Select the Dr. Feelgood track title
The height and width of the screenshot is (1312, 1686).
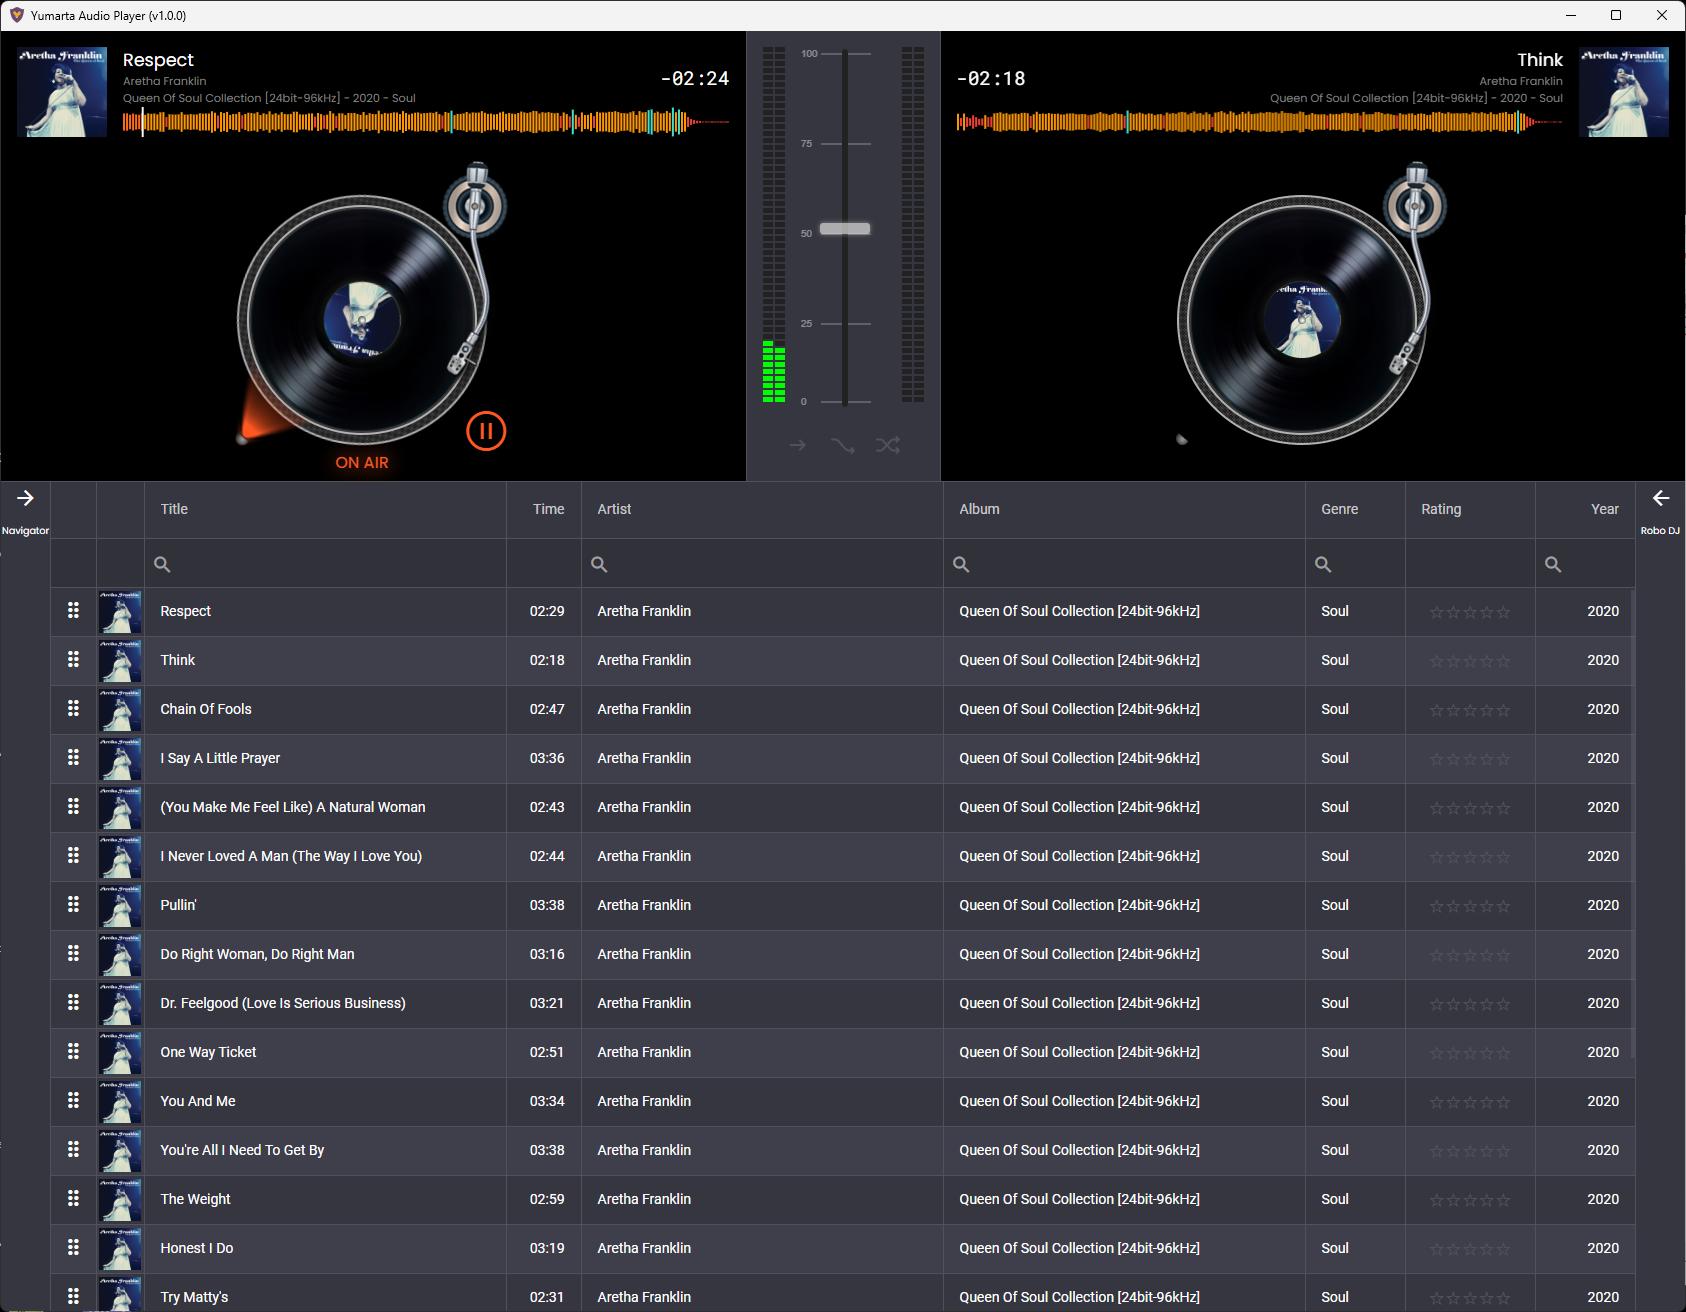point(283,1003)
